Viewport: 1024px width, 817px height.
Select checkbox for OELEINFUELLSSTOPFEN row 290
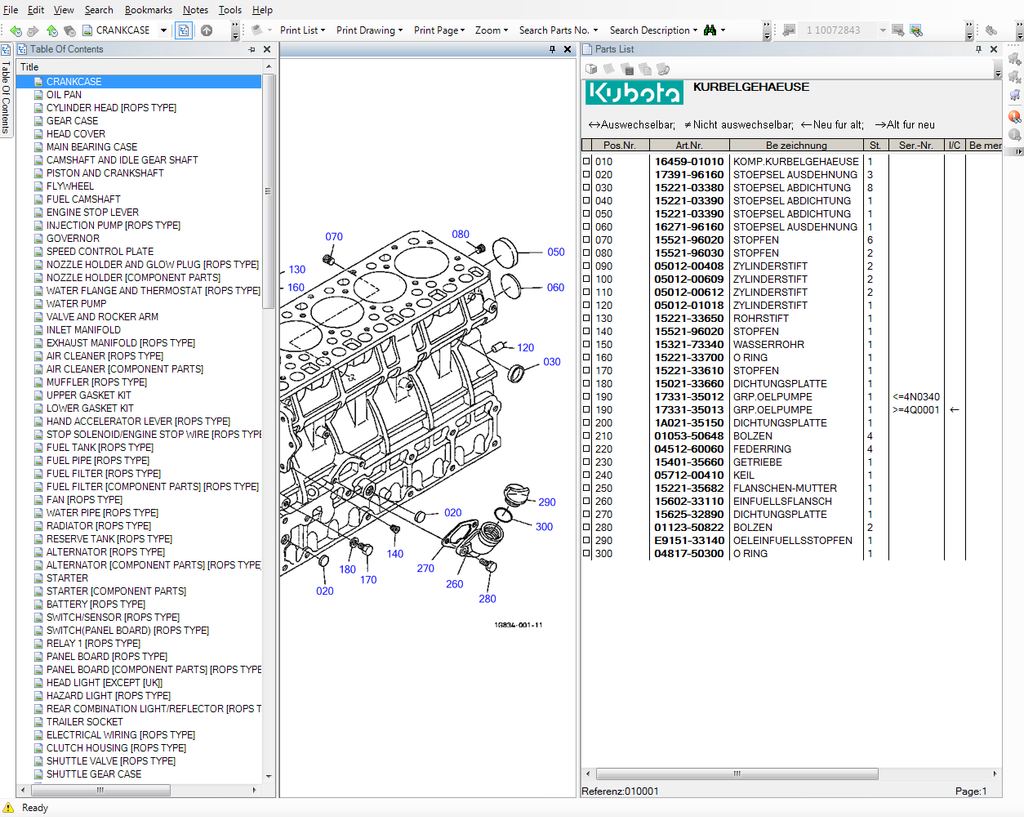(587, 540)
